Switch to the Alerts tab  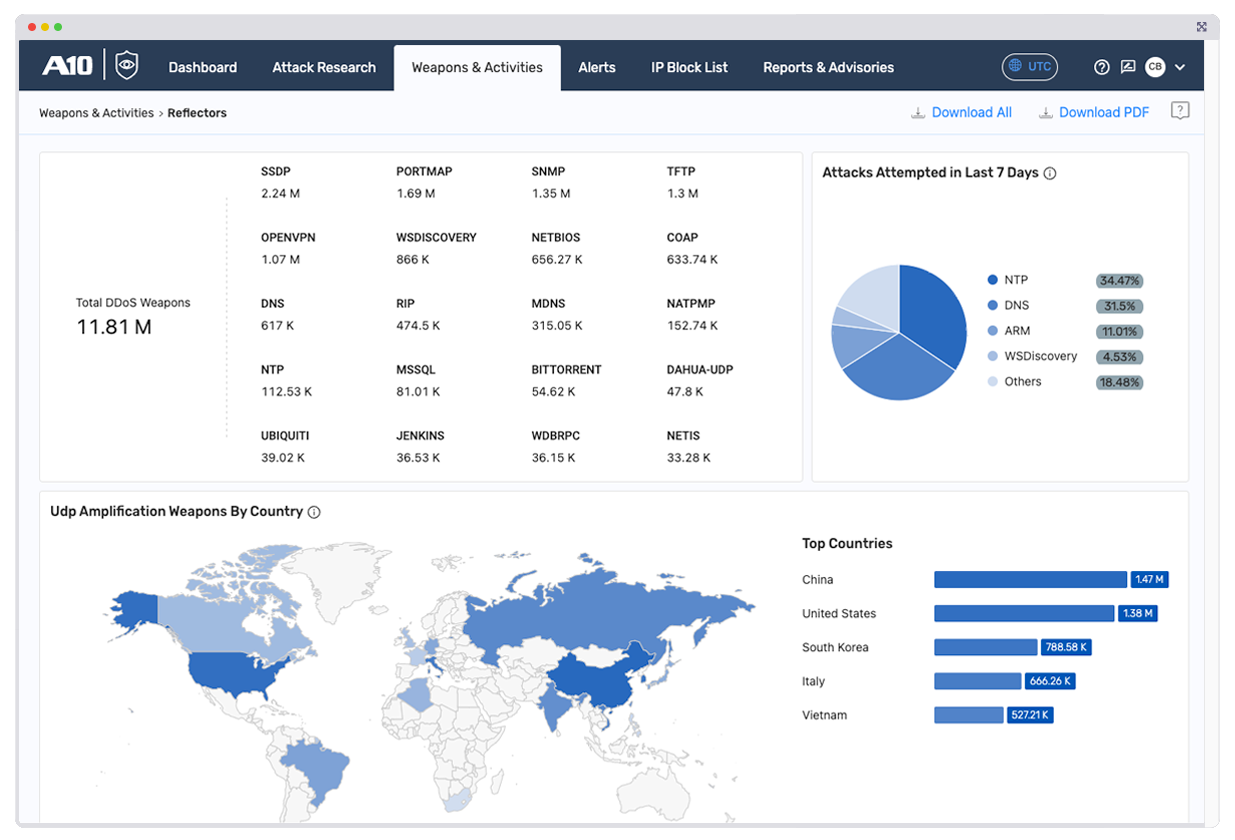[597, 67]
